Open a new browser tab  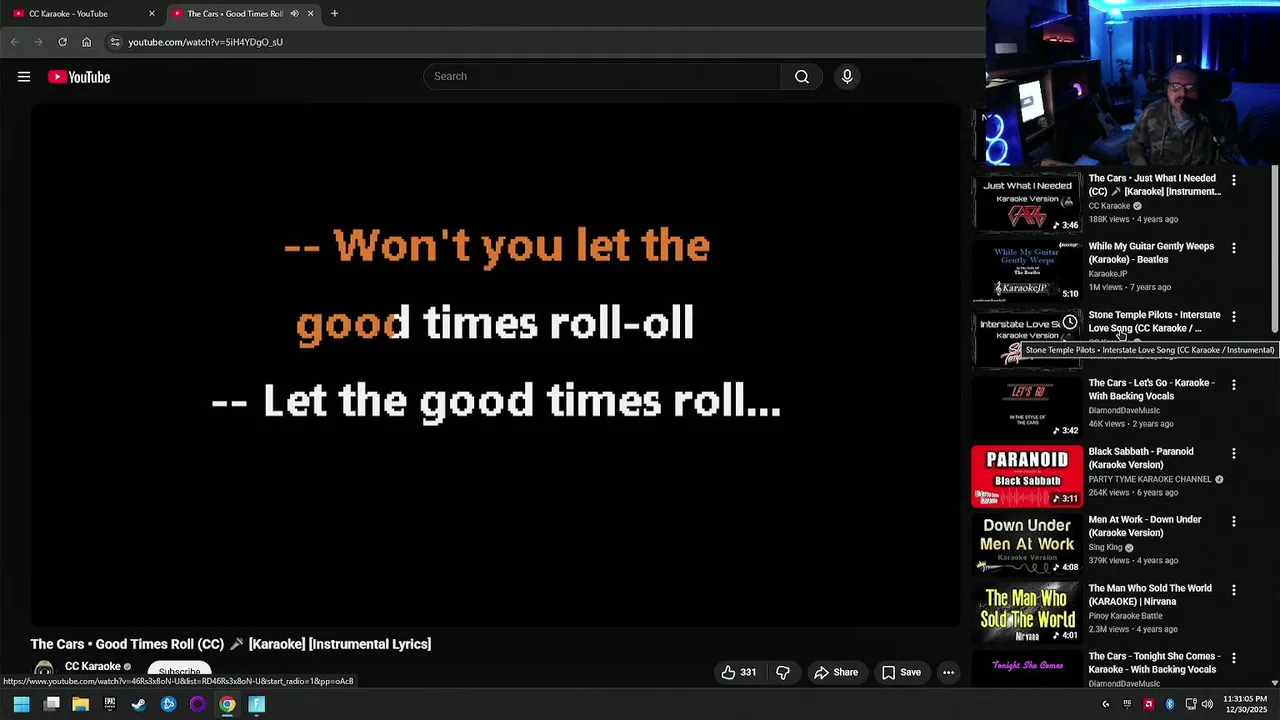point(334,14)
